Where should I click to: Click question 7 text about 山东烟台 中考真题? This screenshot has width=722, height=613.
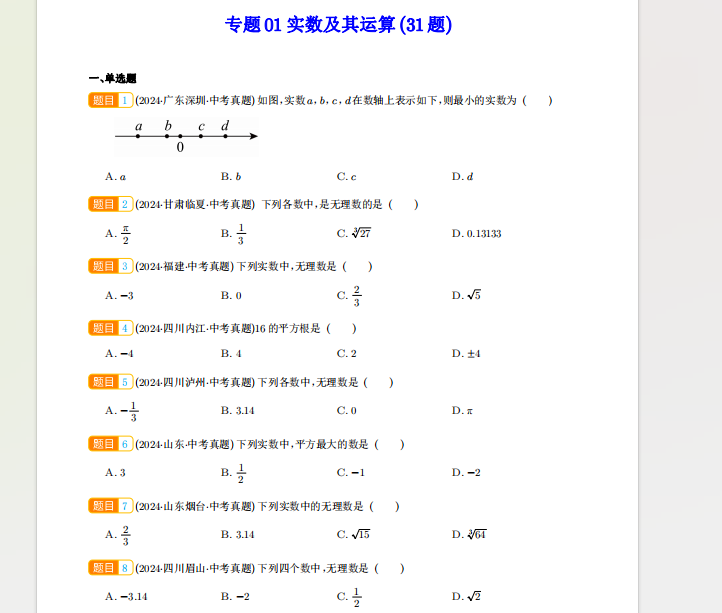[268, 506]
